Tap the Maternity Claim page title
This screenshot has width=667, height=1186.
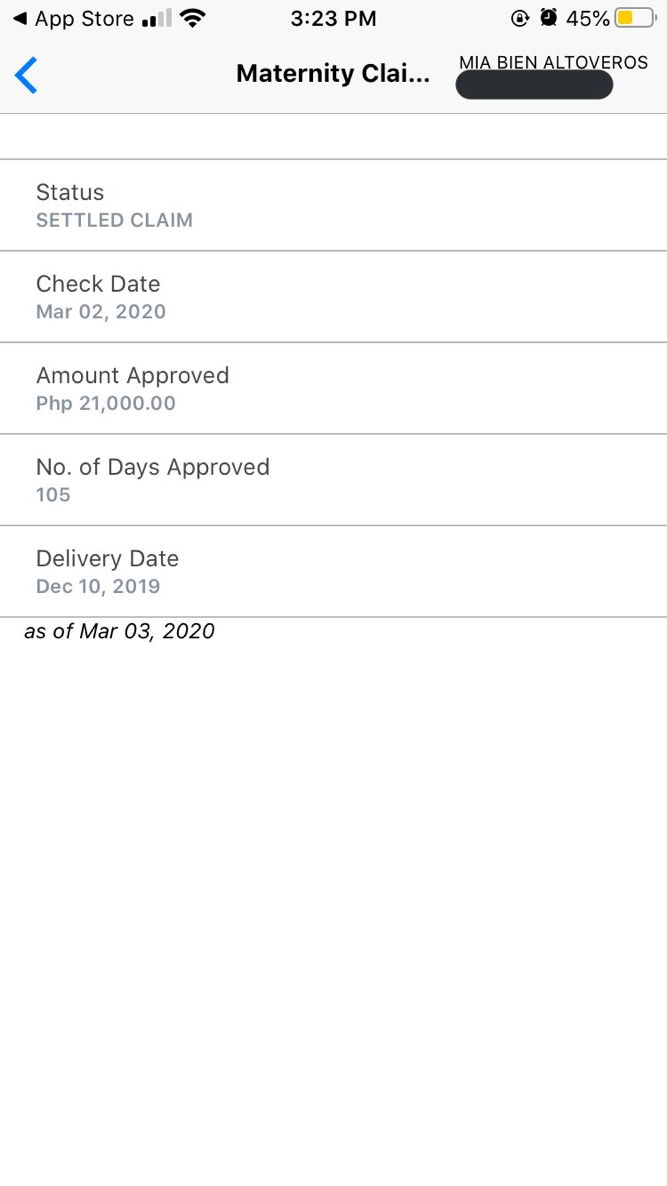pyautogui.click(x=333, y=74)
